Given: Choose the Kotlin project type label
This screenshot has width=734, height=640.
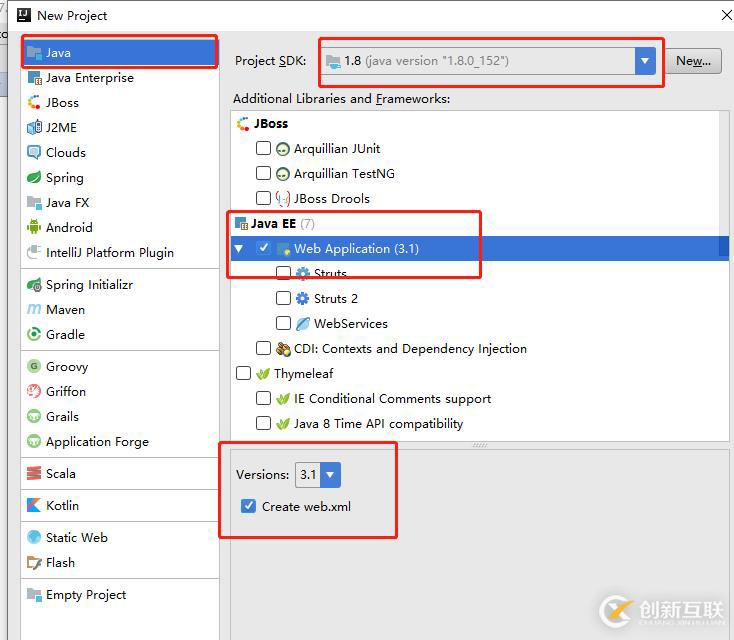Looking at the screenshot, I should (x=62, y=505).
